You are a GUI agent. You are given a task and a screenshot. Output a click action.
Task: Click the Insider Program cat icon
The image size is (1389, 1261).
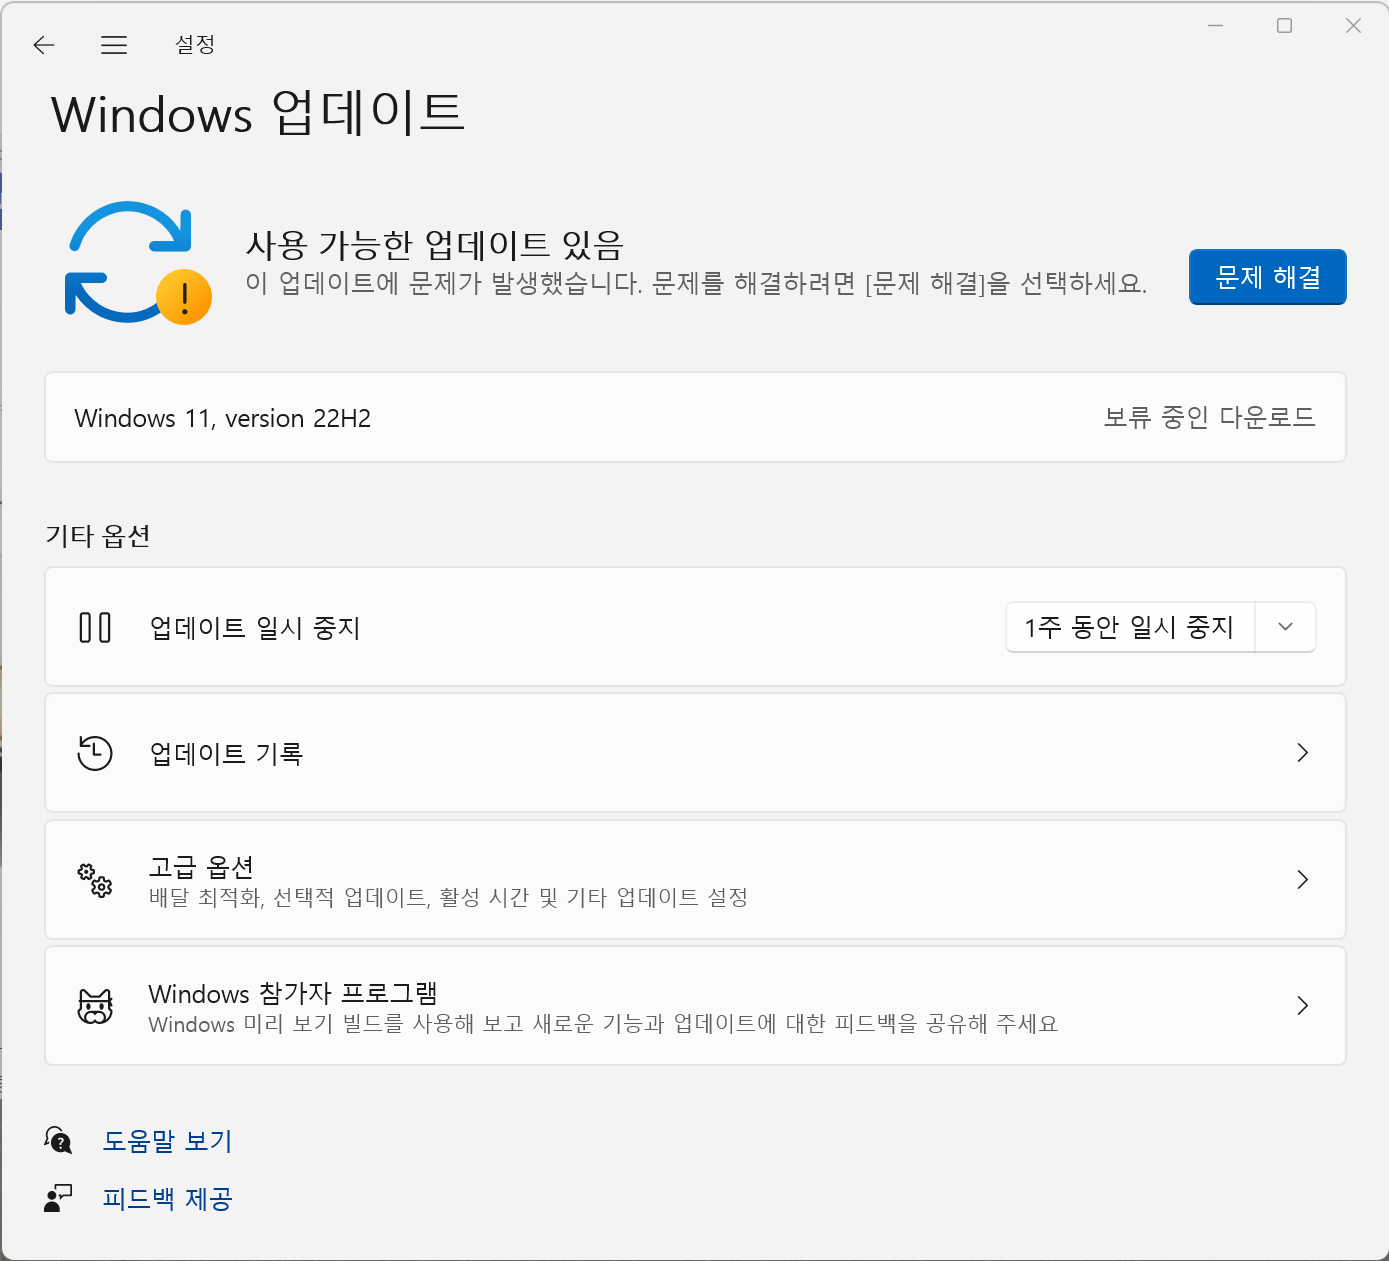pos(95,1006)
